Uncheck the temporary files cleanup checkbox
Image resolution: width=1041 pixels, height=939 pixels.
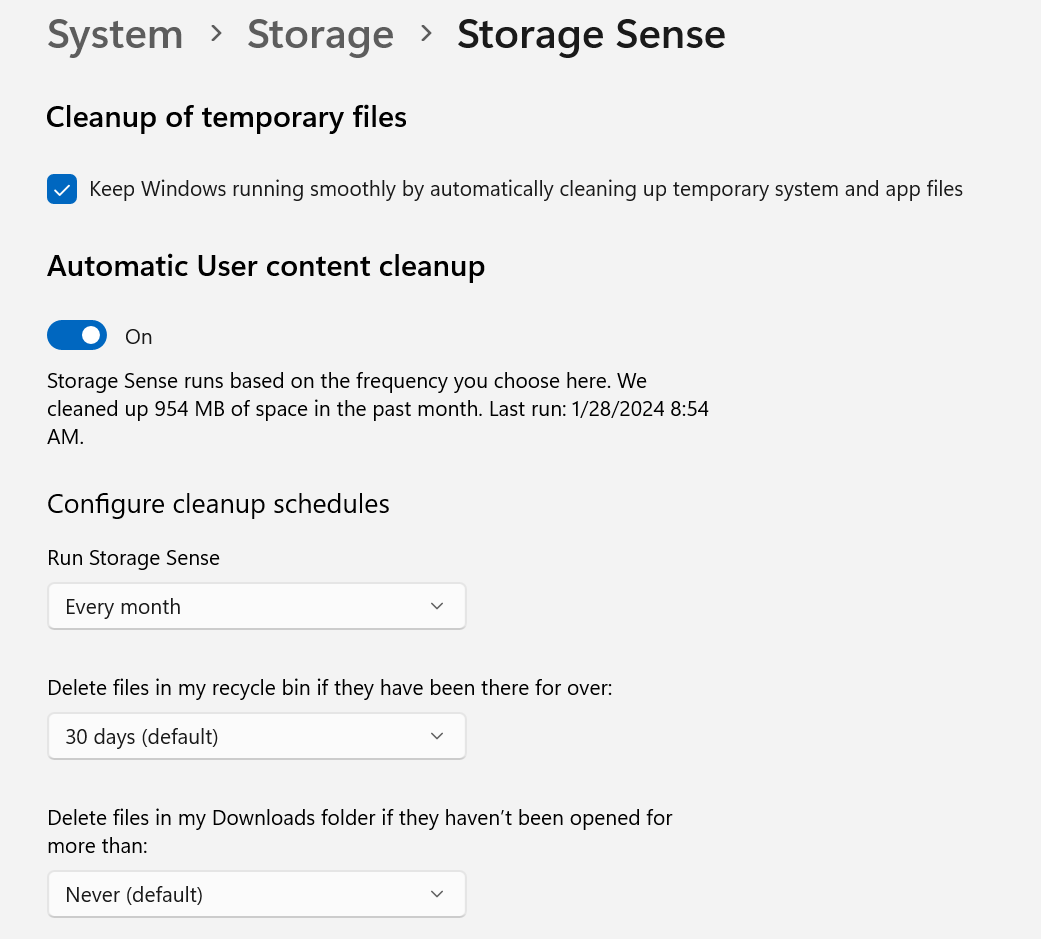click(x=62, y=189)
